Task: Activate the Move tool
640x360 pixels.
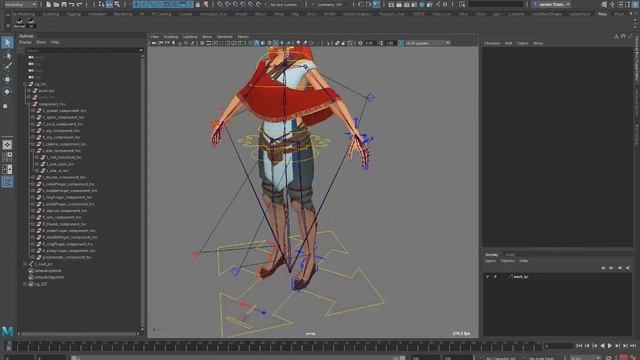Action: [7, 79]
